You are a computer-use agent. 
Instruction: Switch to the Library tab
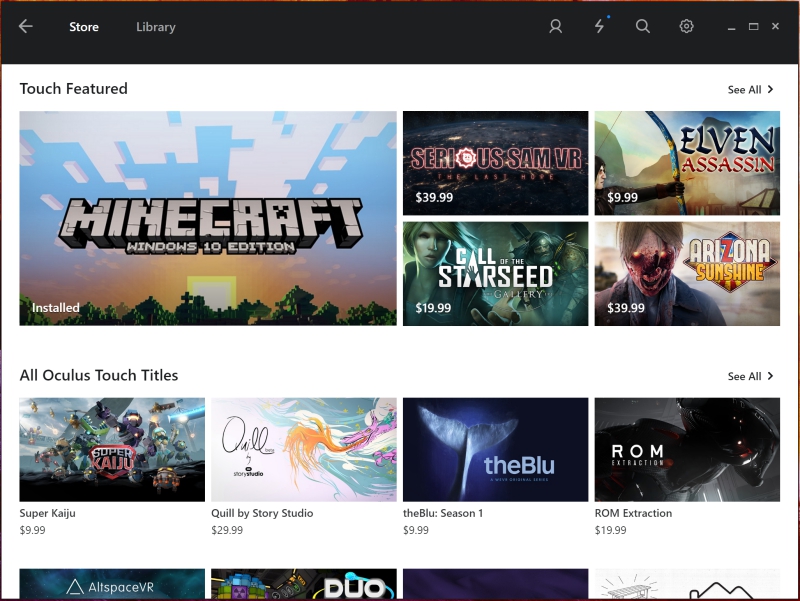coord(156,27)
